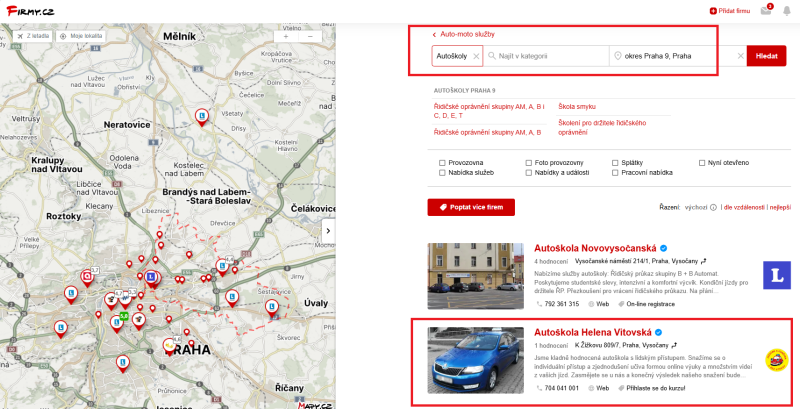Zoom in the map with plus

pyautogui.click(x=286, y=37)
